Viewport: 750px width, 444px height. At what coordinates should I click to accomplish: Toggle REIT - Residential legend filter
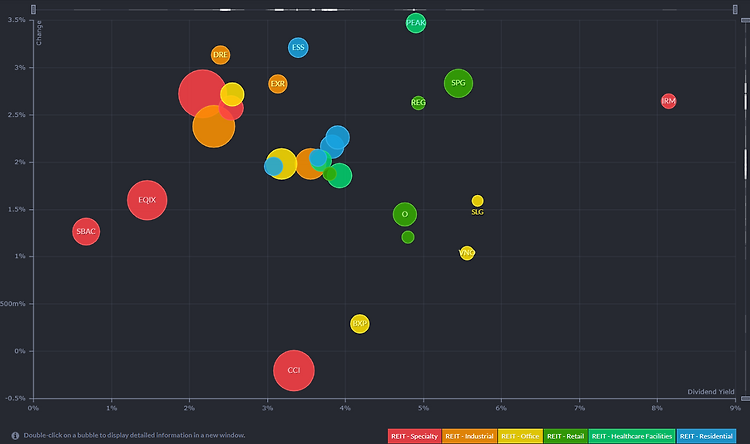click(x=706, y=436)
